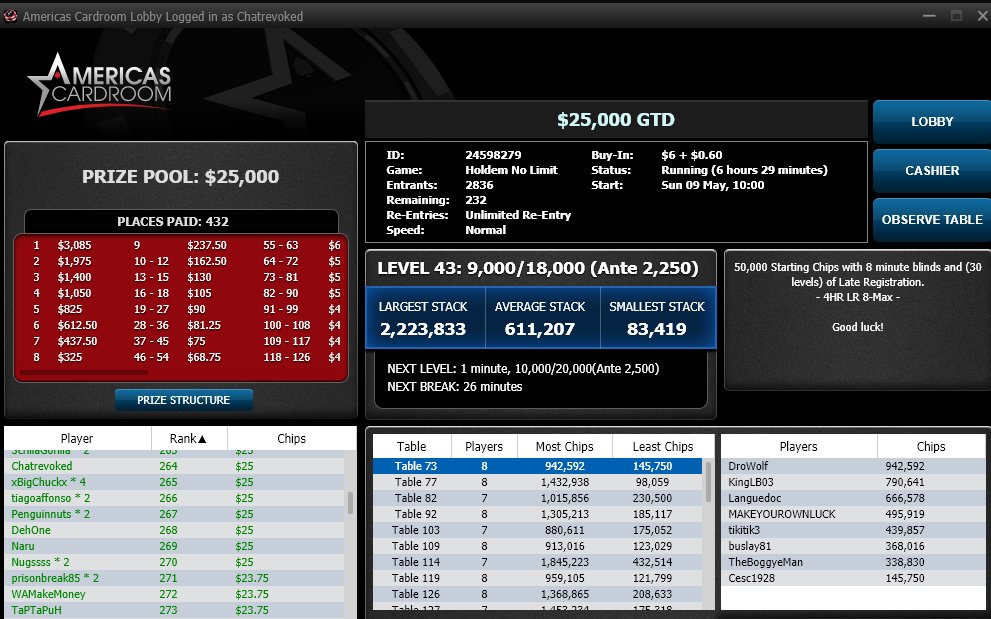Open the Prize Structure

coord(183,400)
